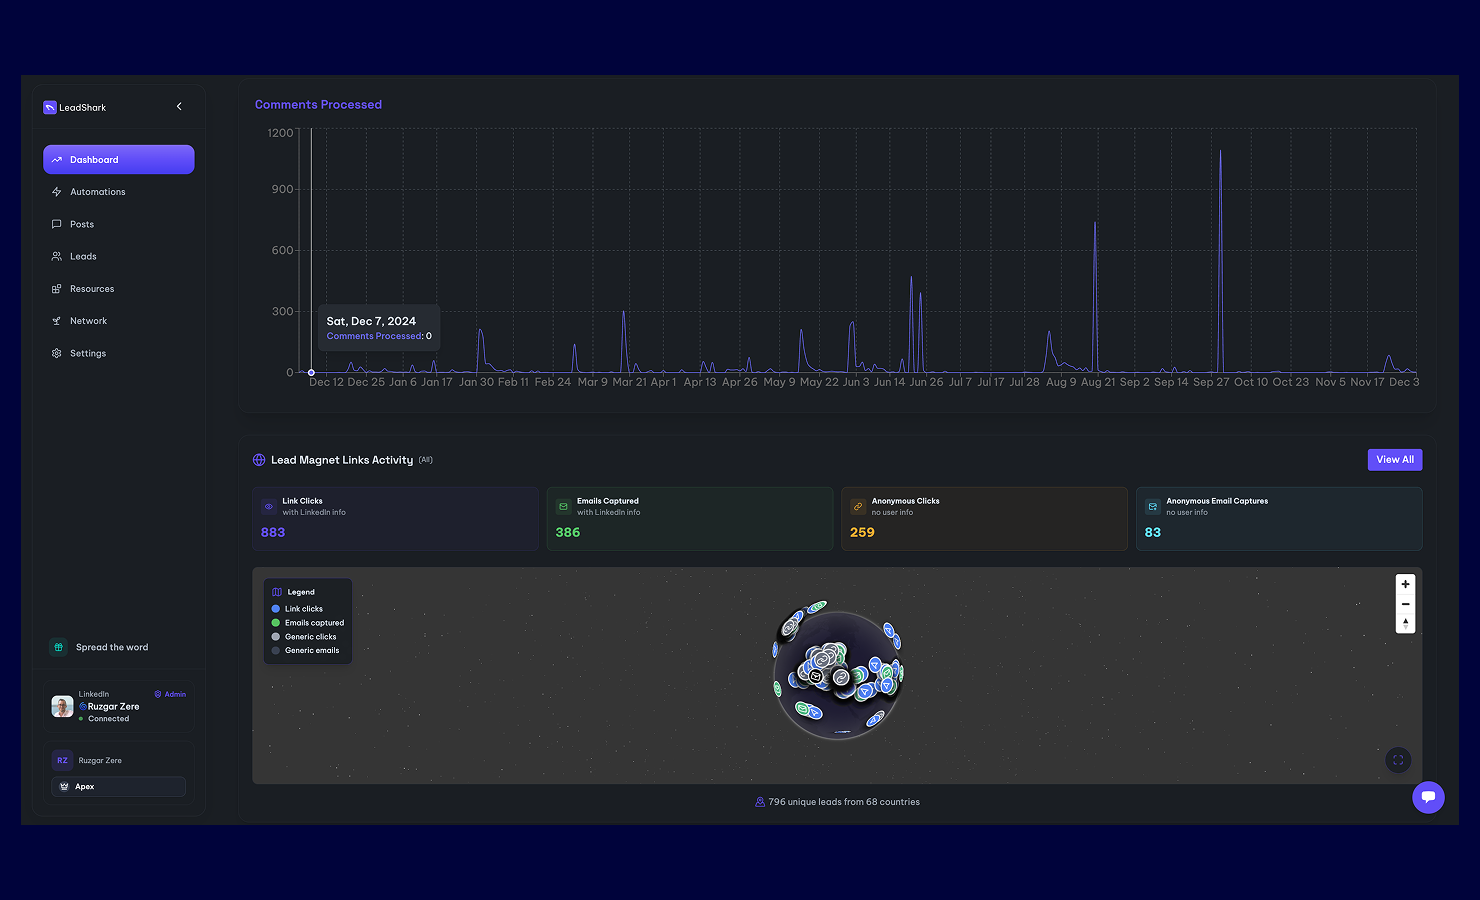Reset map bearing with compass button
1480x900 pixels.
point(1405,623)
